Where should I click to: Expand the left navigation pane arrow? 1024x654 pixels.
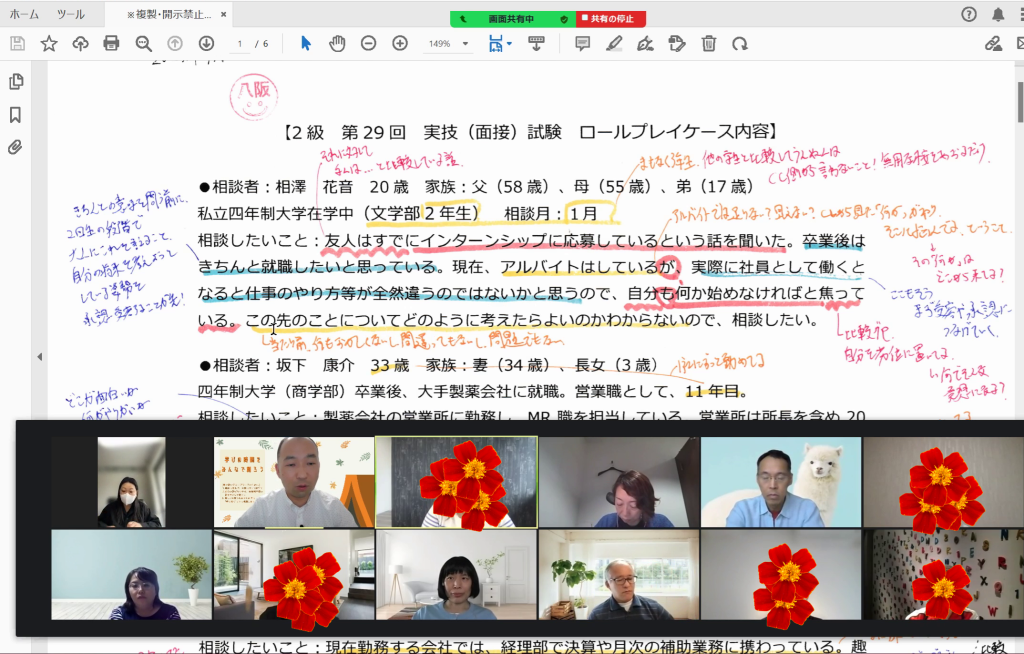coord(39,357)
